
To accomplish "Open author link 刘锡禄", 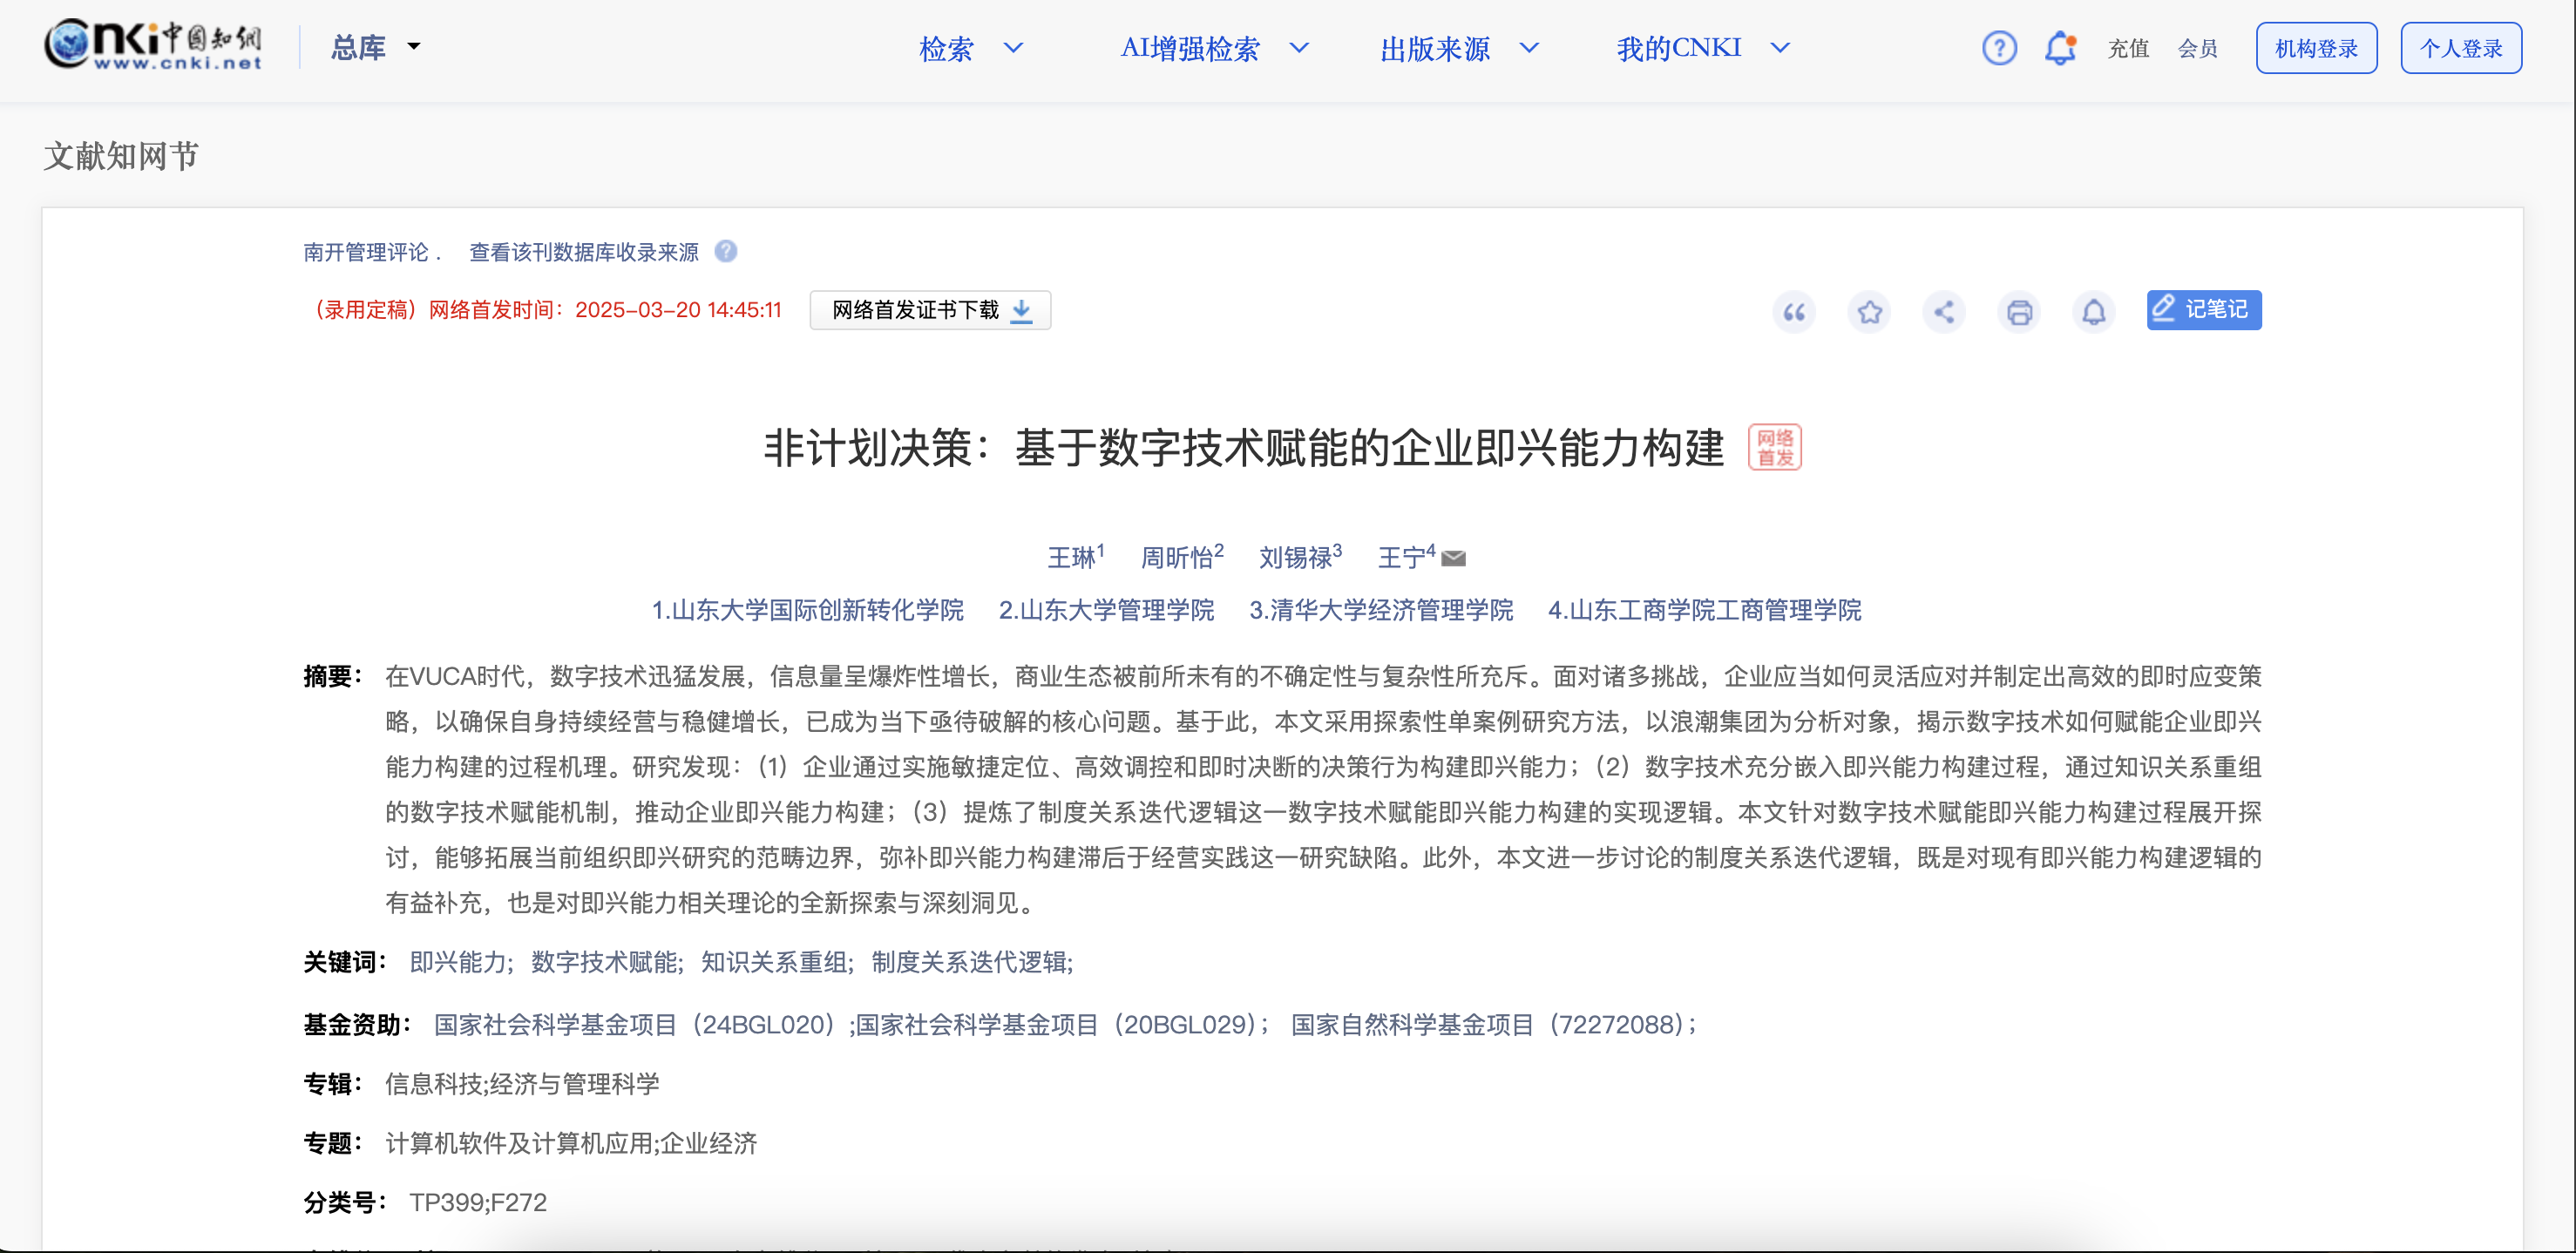I will click(x=1294, y=558).
